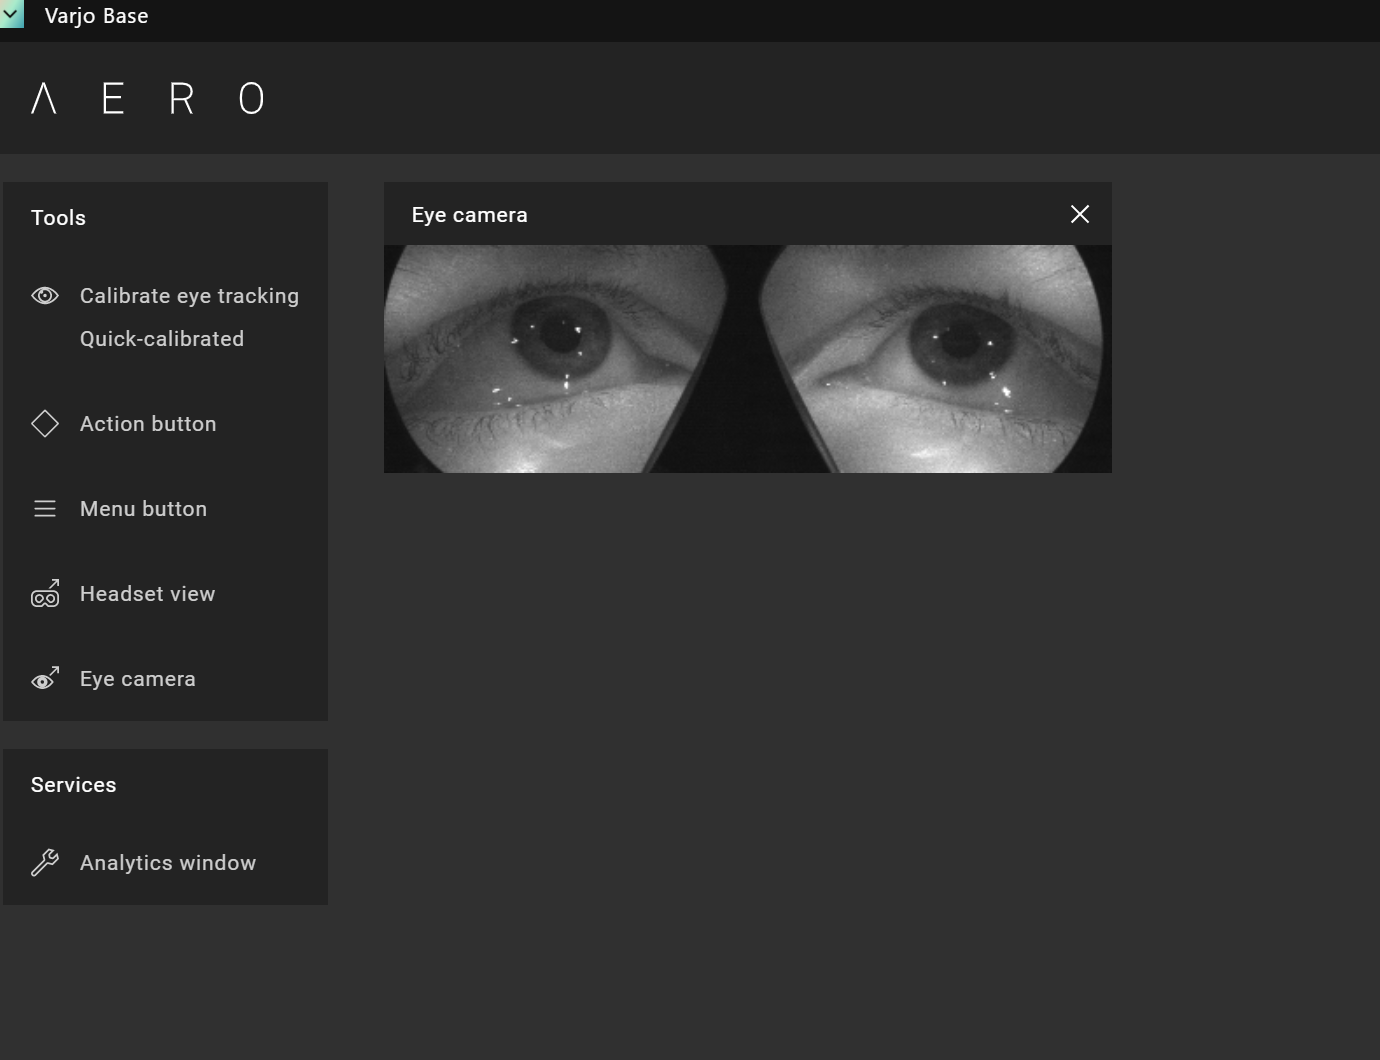Open Calibrate eye tracking
This screenshot has width=1380, height=1060.
tap(189, 296)
